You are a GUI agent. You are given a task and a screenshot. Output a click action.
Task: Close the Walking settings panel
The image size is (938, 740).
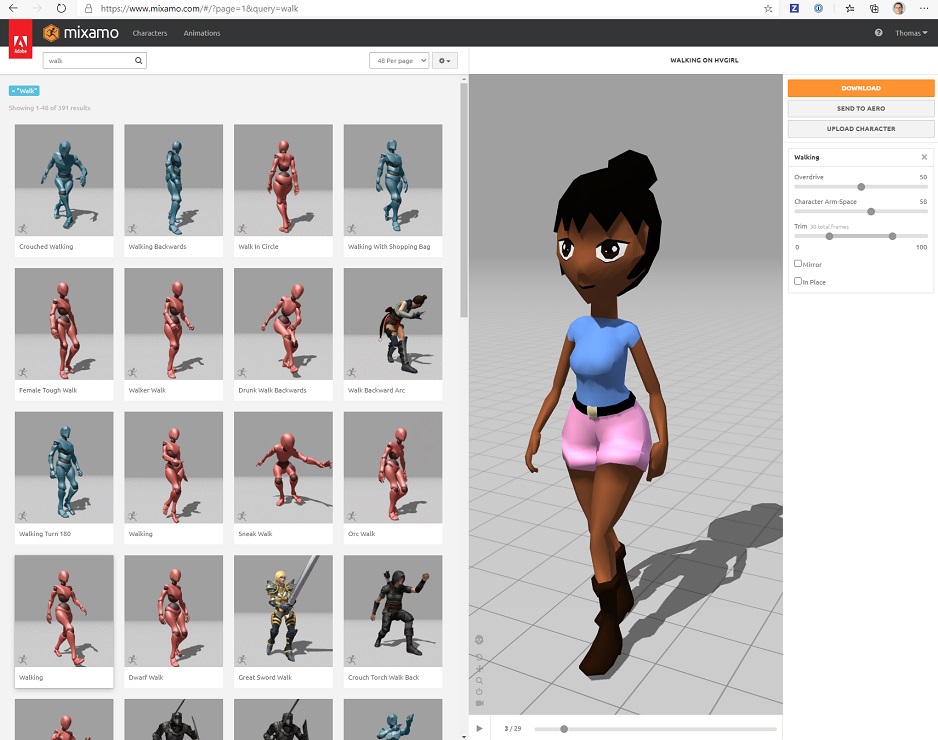point(924,157)
